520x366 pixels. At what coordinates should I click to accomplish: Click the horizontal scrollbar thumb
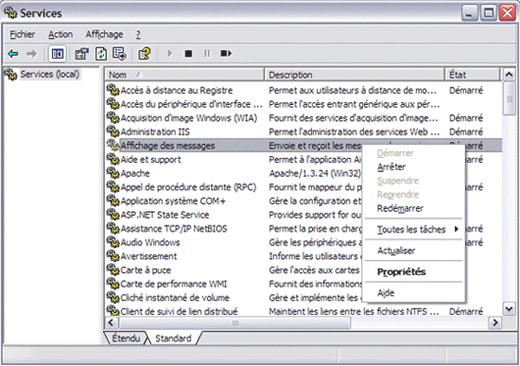click(x=235, y=323)
